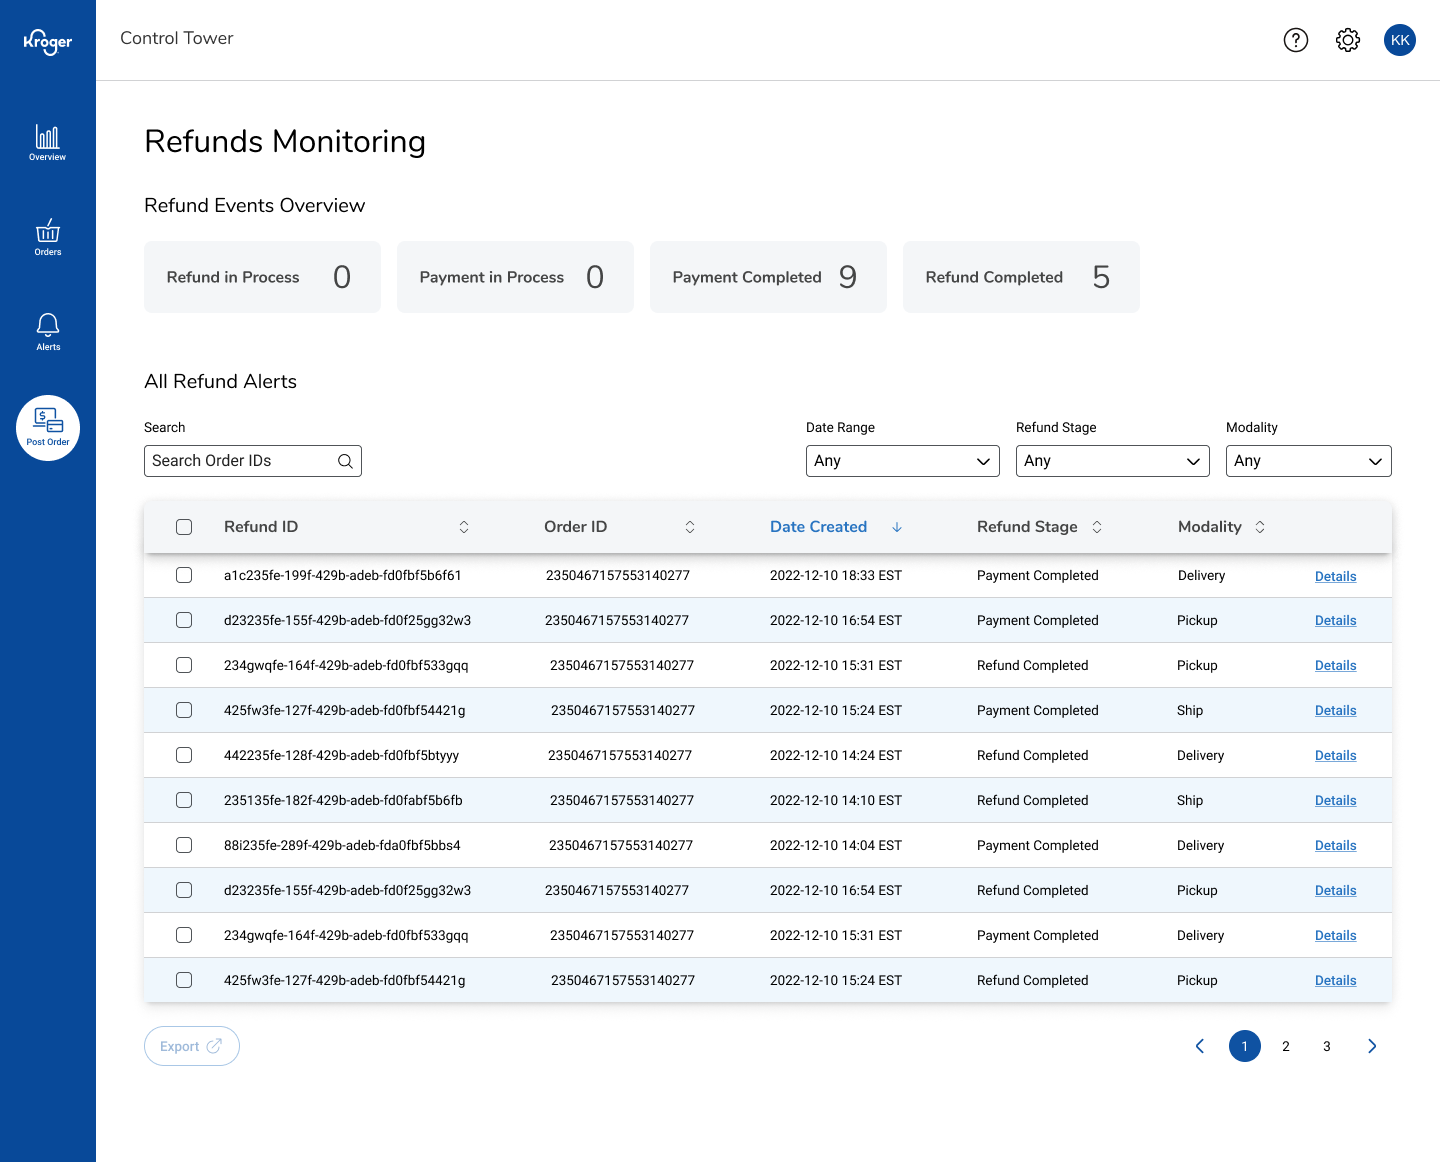Click the help question mark icon
The width and height of the screenshot is (1440, 1162).
tap(1295, 40)
